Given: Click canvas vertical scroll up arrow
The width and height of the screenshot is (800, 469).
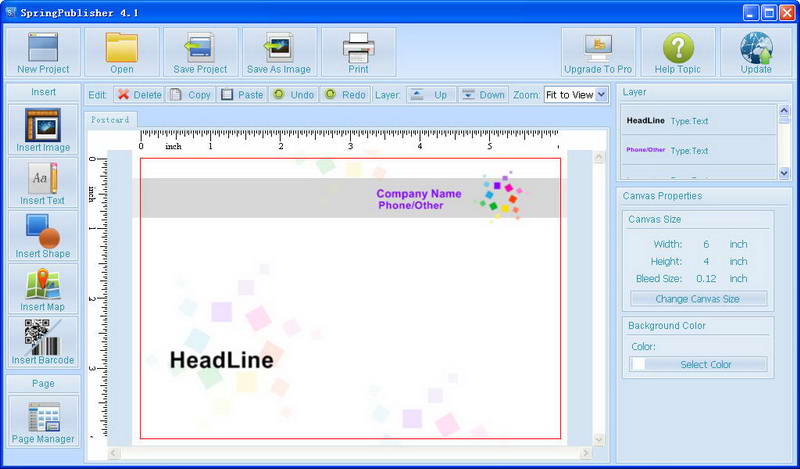Looking at the screenshot, I should coord(599,157).
